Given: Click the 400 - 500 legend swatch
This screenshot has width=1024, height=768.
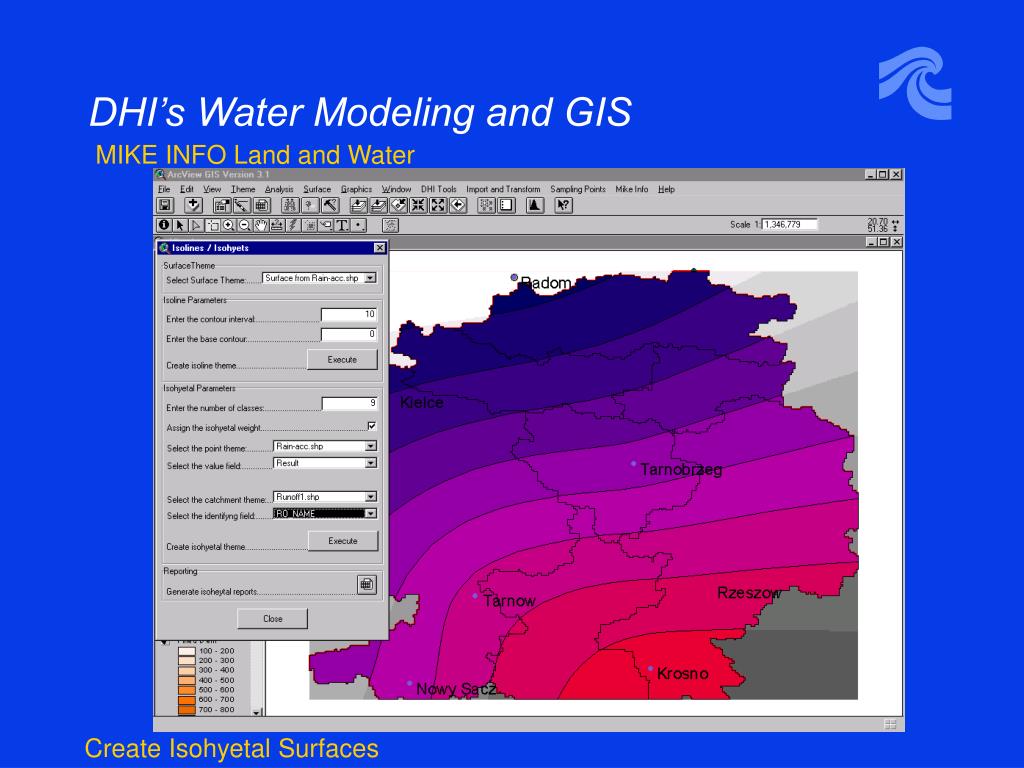Looking at the screenshot, I should click(x=187, y=680).
